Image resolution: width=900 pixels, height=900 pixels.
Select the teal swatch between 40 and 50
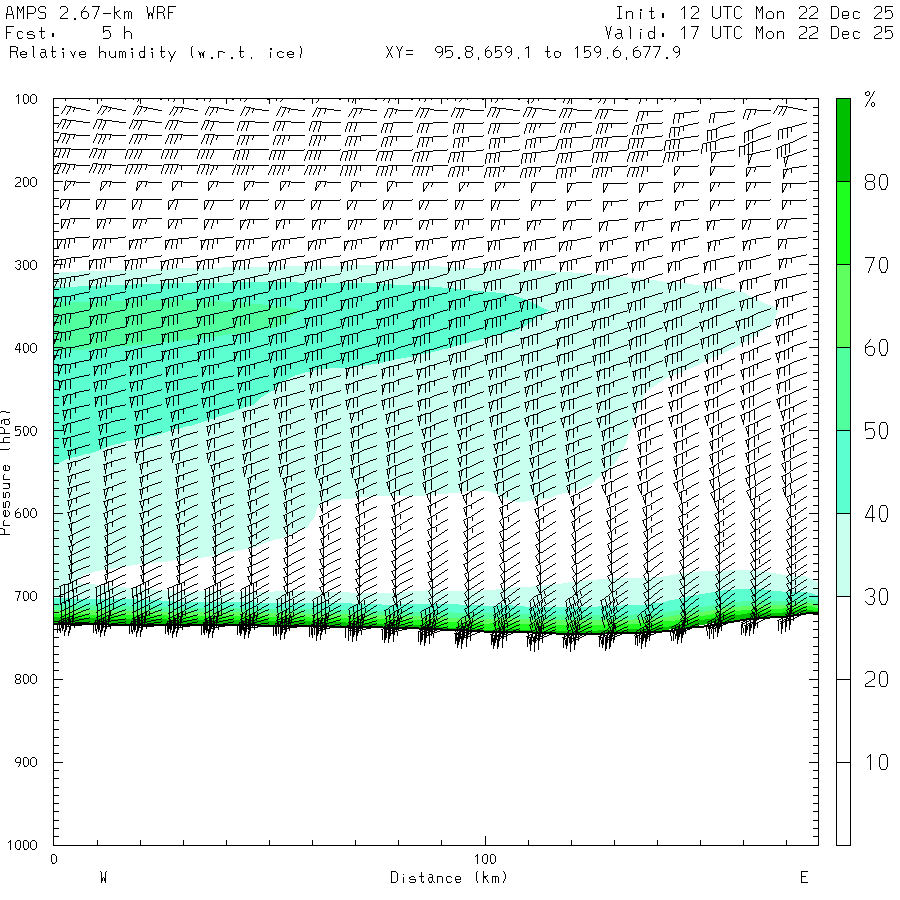(x=843, y=472)
